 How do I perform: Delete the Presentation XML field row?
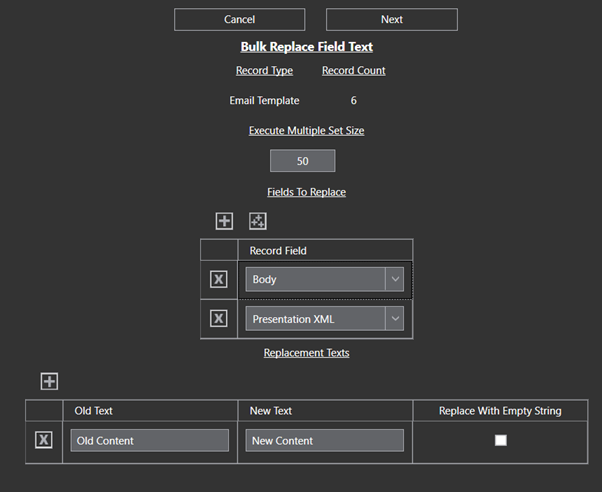(x=219, y=319)
